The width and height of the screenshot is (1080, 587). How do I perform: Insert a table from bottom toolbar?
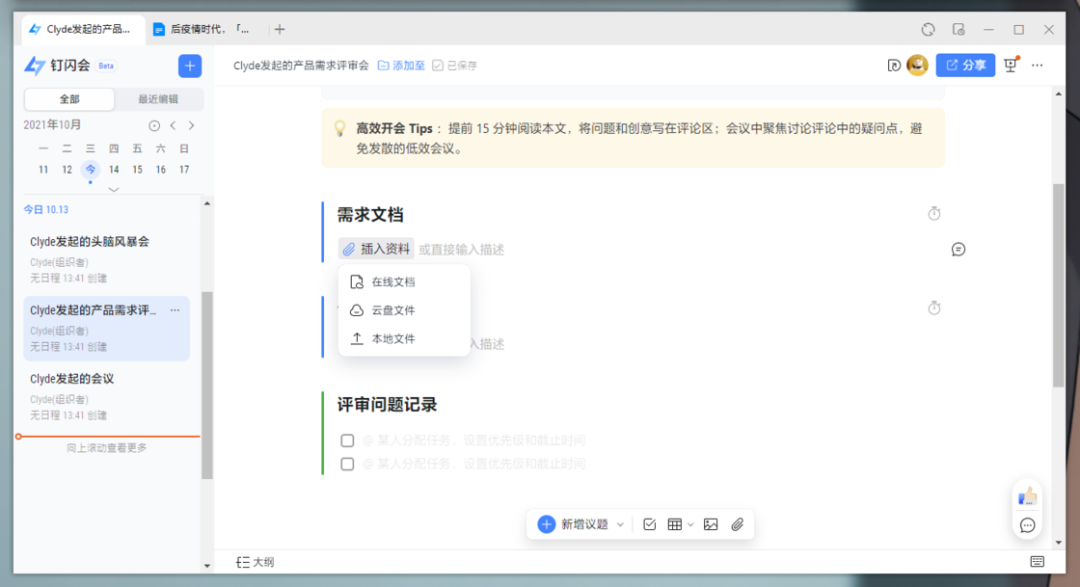(675, 525)
